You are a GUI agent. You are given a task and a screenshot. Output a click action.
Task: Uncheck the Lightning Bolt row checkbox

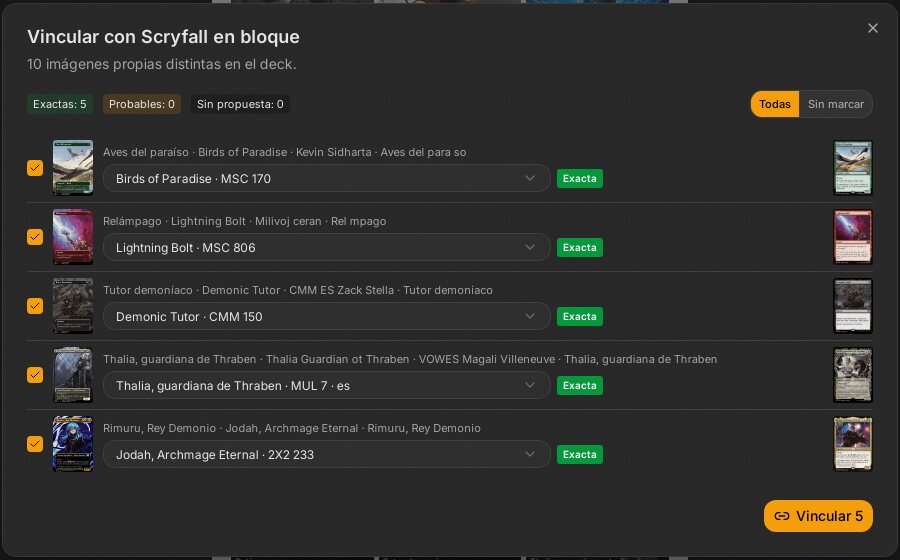point(35,237)
